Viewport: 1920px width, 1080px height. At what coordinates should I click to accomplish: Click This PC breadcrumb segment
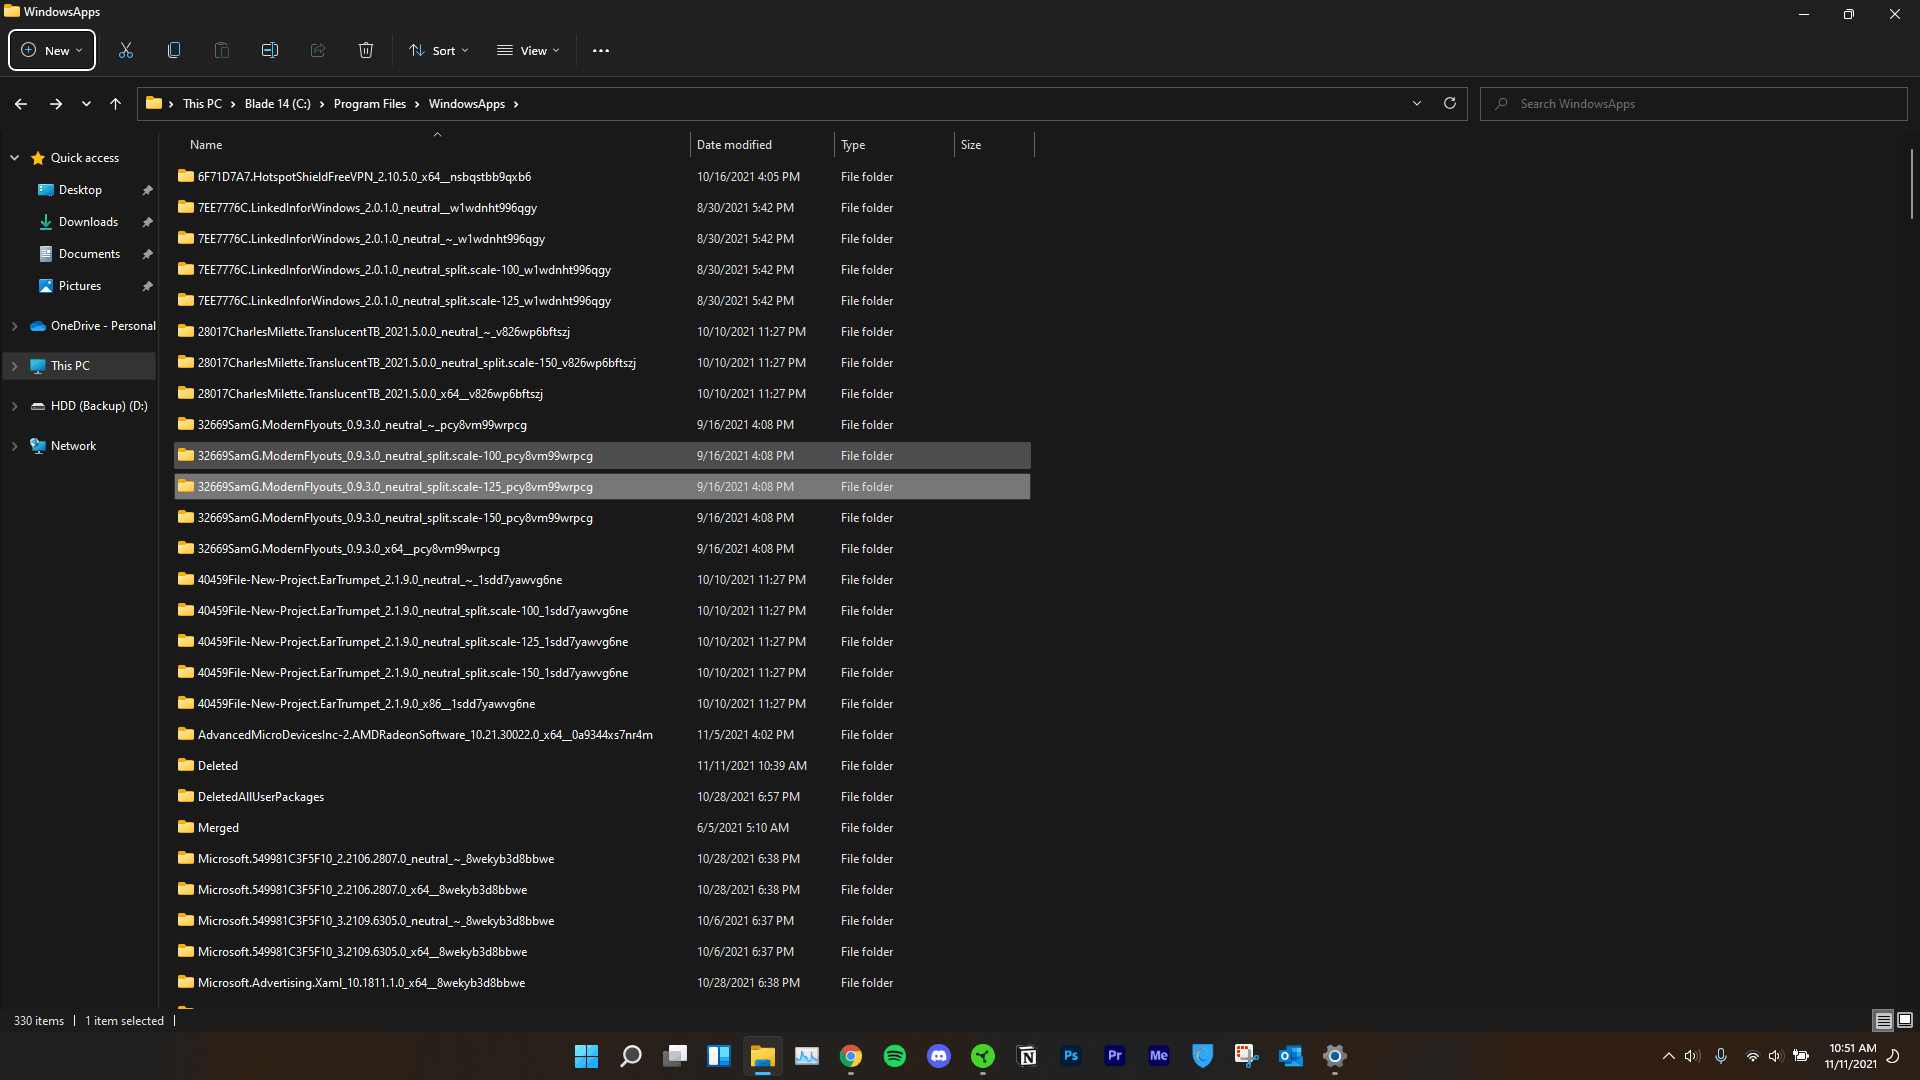[x=202, y=104]
